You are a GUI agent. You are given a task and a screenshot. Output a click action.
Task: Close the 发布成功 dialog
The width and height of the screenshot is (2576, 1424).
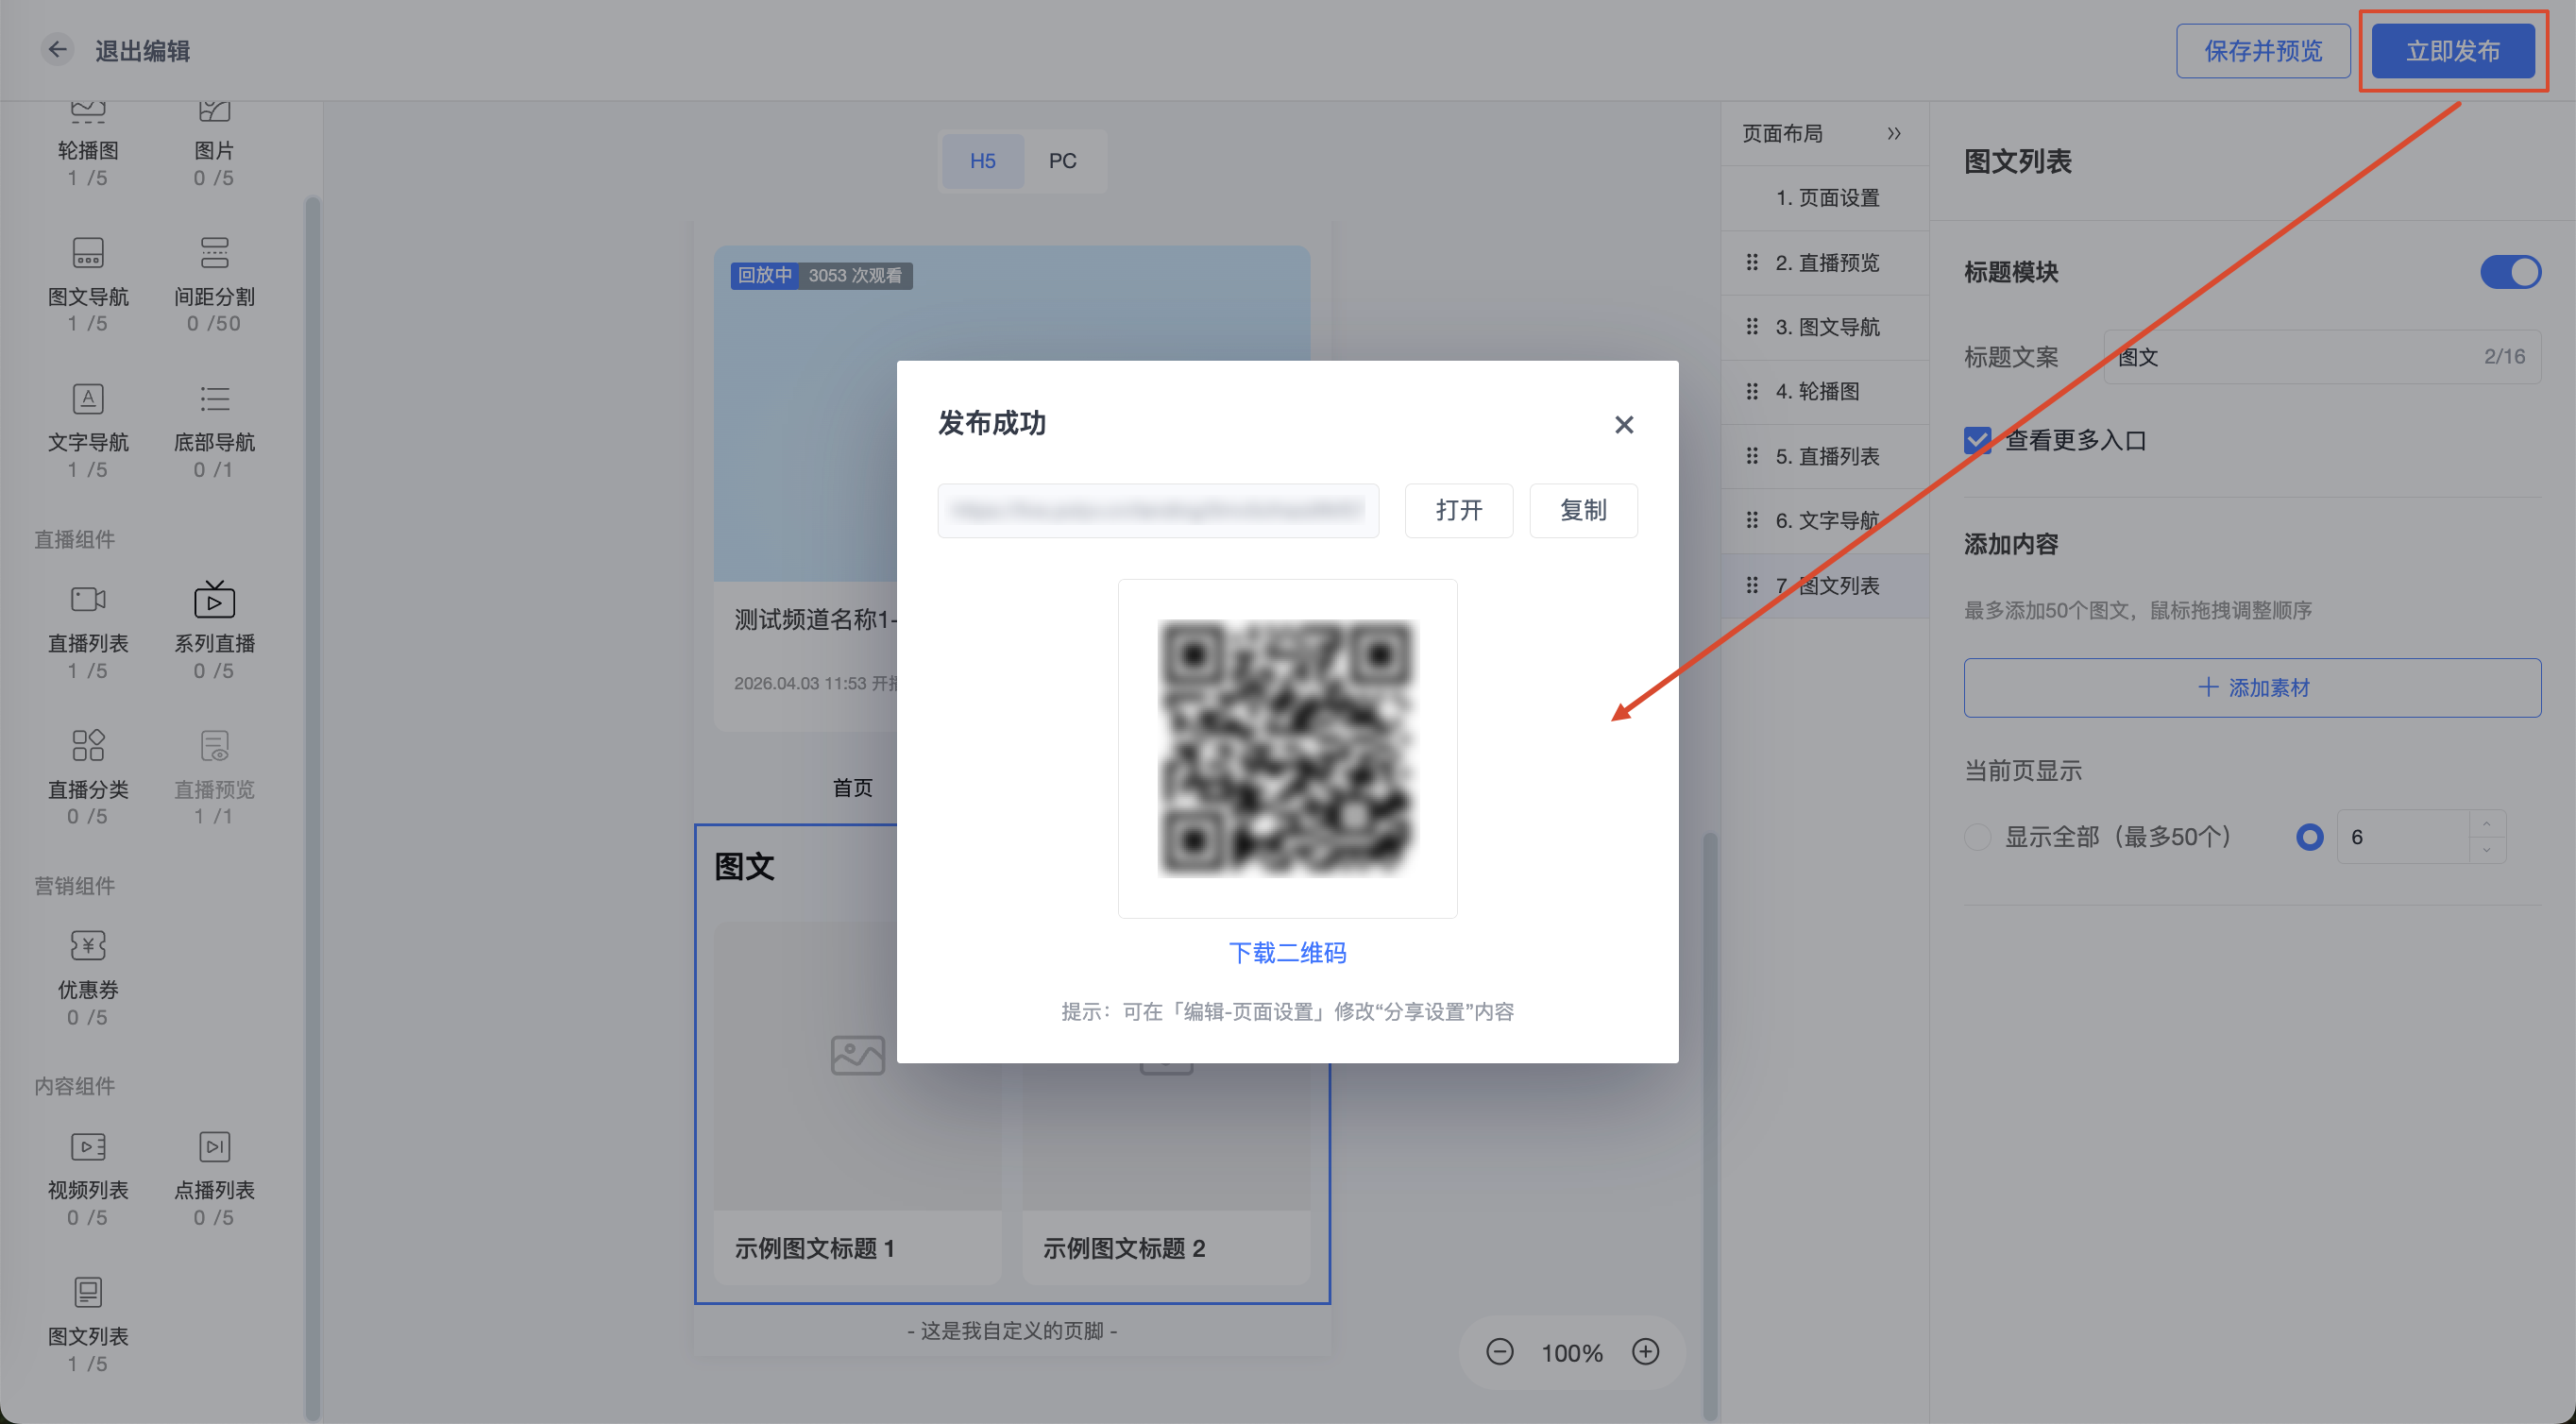coord(1624,425)
